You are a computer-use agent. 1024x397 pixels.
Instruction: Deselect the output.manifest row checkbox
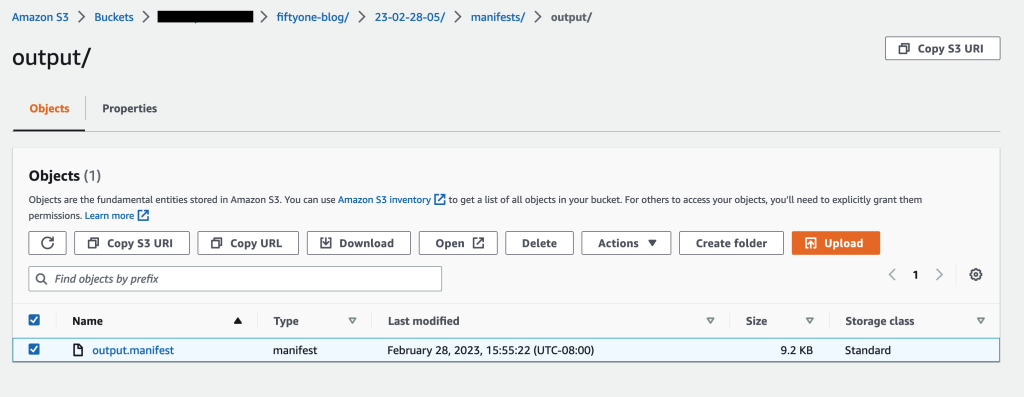pyautogui.click(x=34, y=349)
